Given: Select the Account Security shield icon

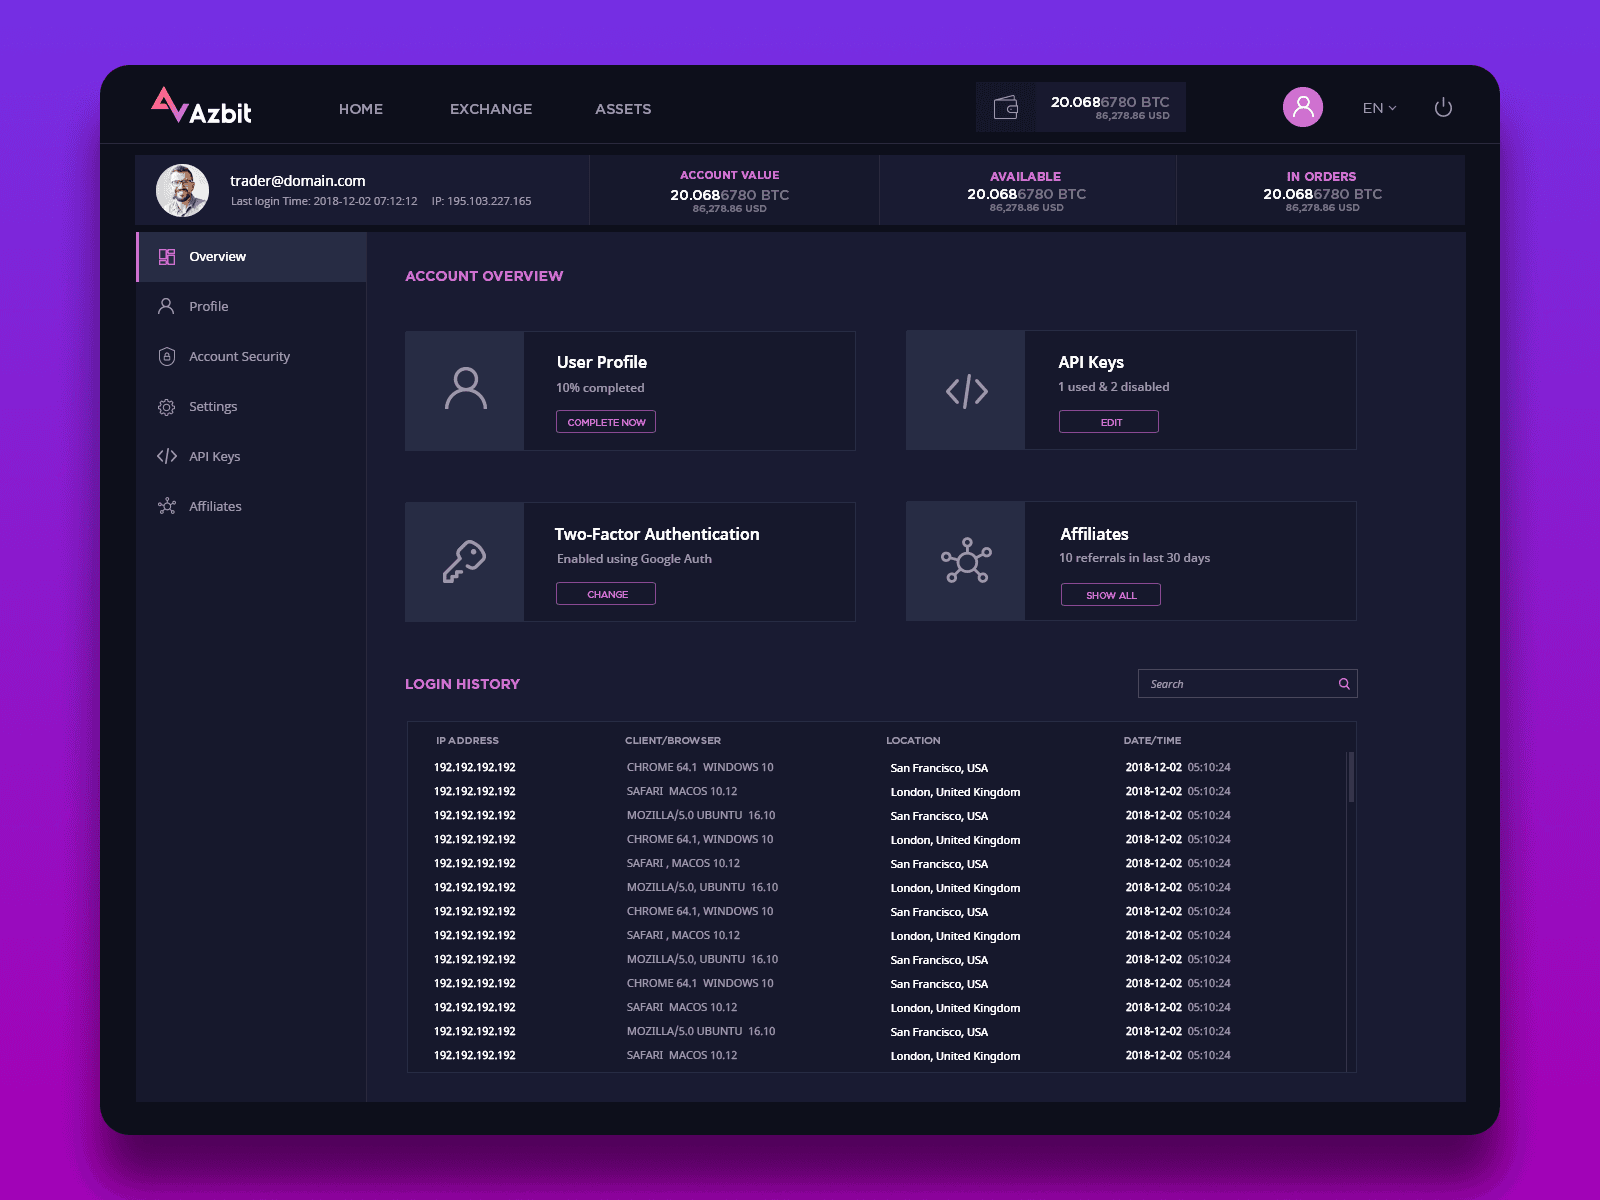Looking at the screenshot, I should coord(166,356).
